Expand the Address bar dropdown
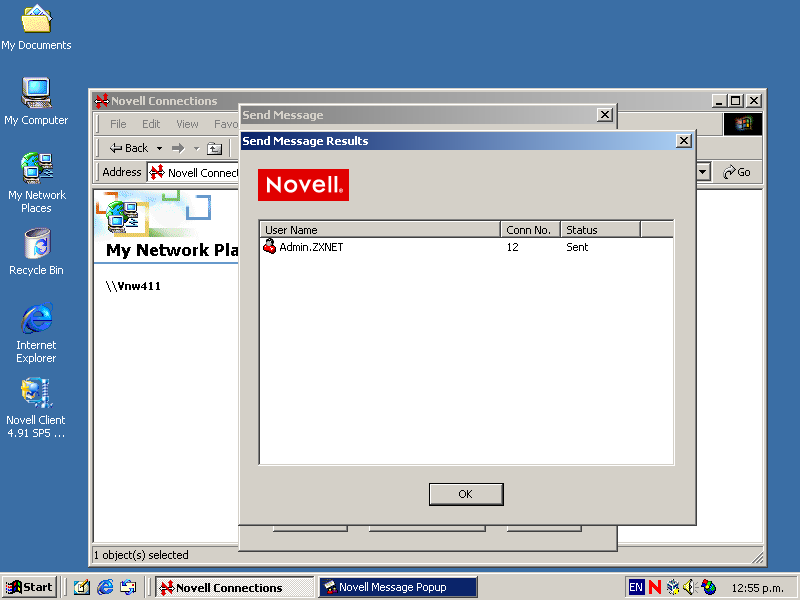800x600 pixels. point(703,172)
